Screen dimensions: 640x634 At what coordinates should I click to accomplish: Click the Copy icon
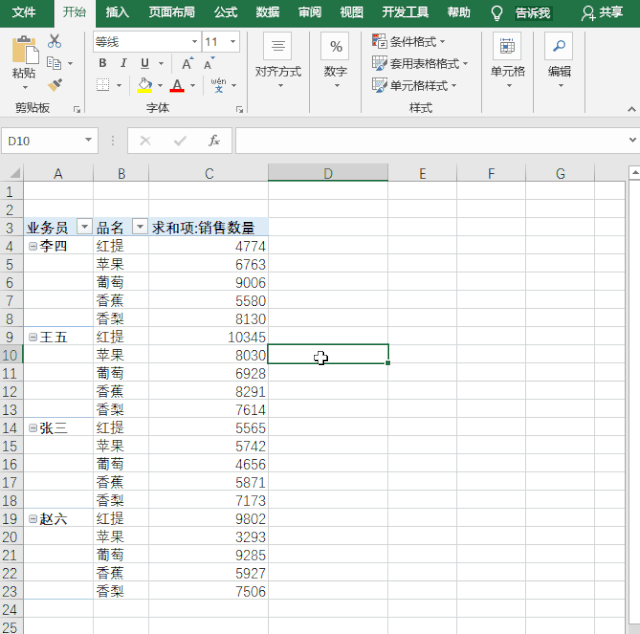click(54, 63)
